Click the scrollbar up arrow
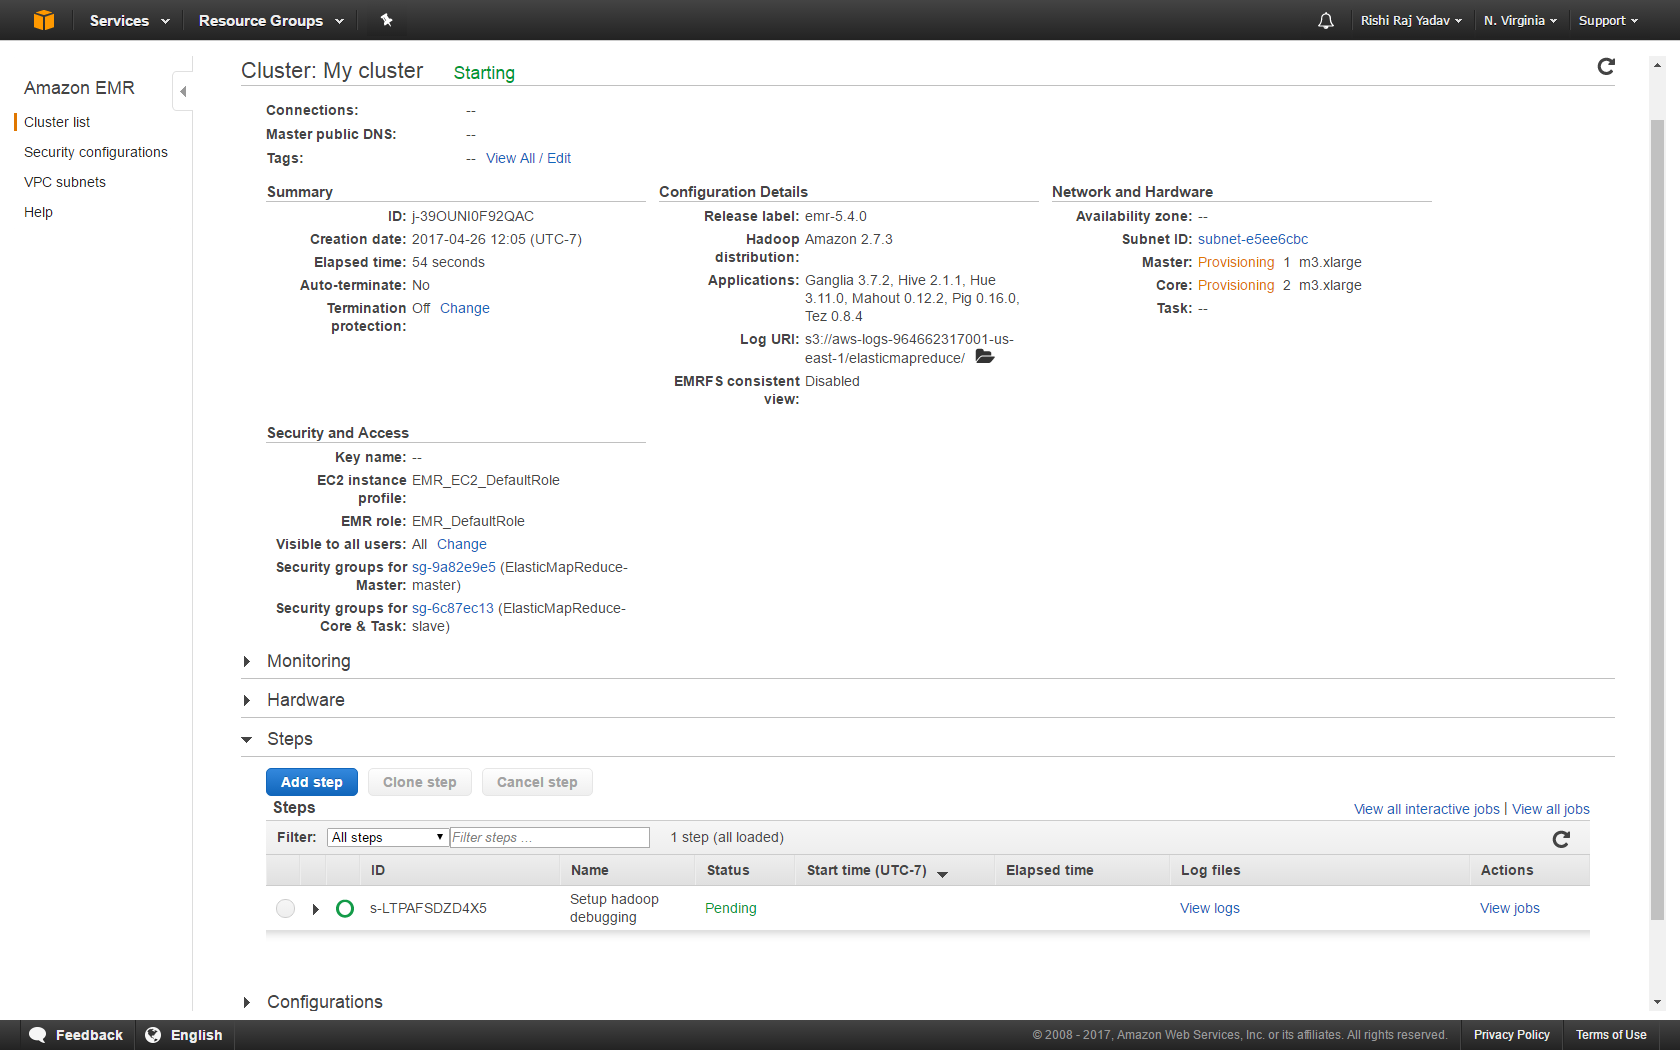The width and height of the screenshot is (1680, 1050). click(1657, 66)
